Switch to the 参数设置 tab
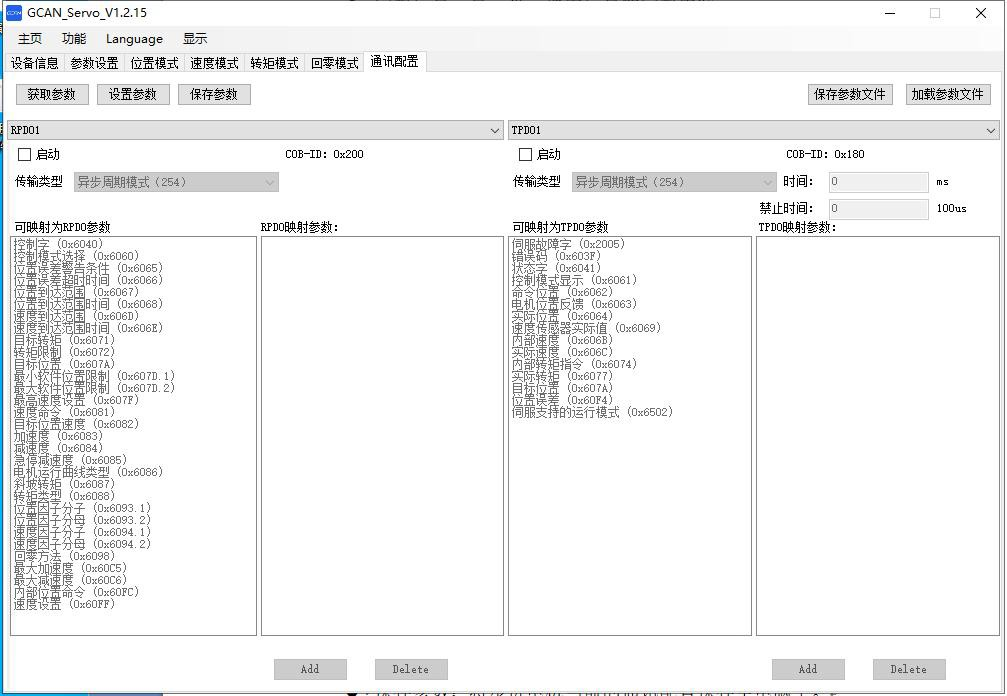The height and width of the screenshot is (696, 1007). click(x=94, y=63)
